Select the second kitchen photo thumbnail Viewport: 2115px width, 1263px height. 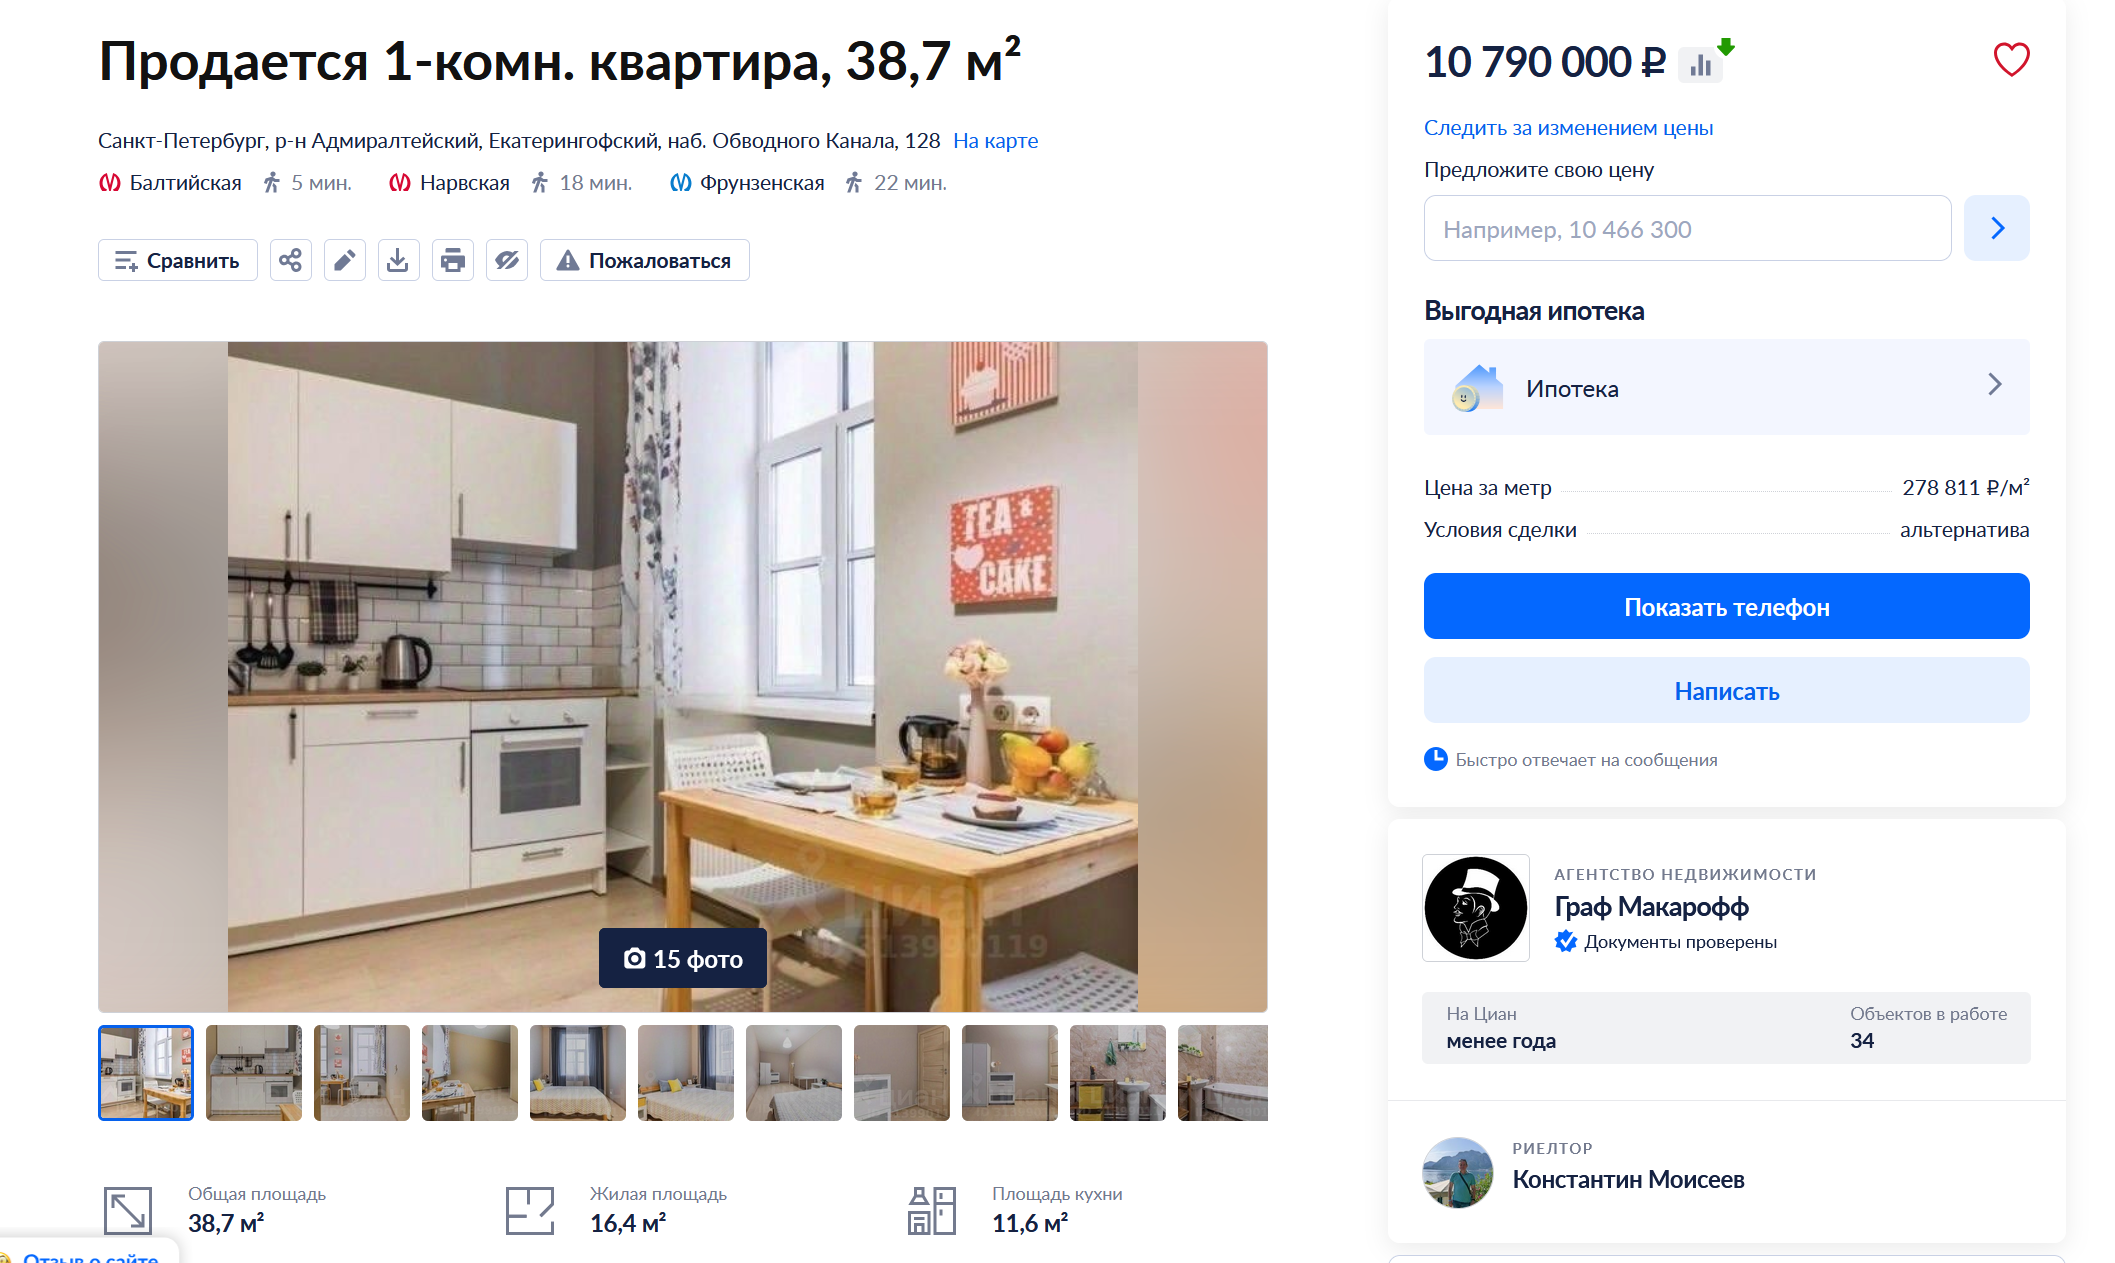coord(254,1073)
